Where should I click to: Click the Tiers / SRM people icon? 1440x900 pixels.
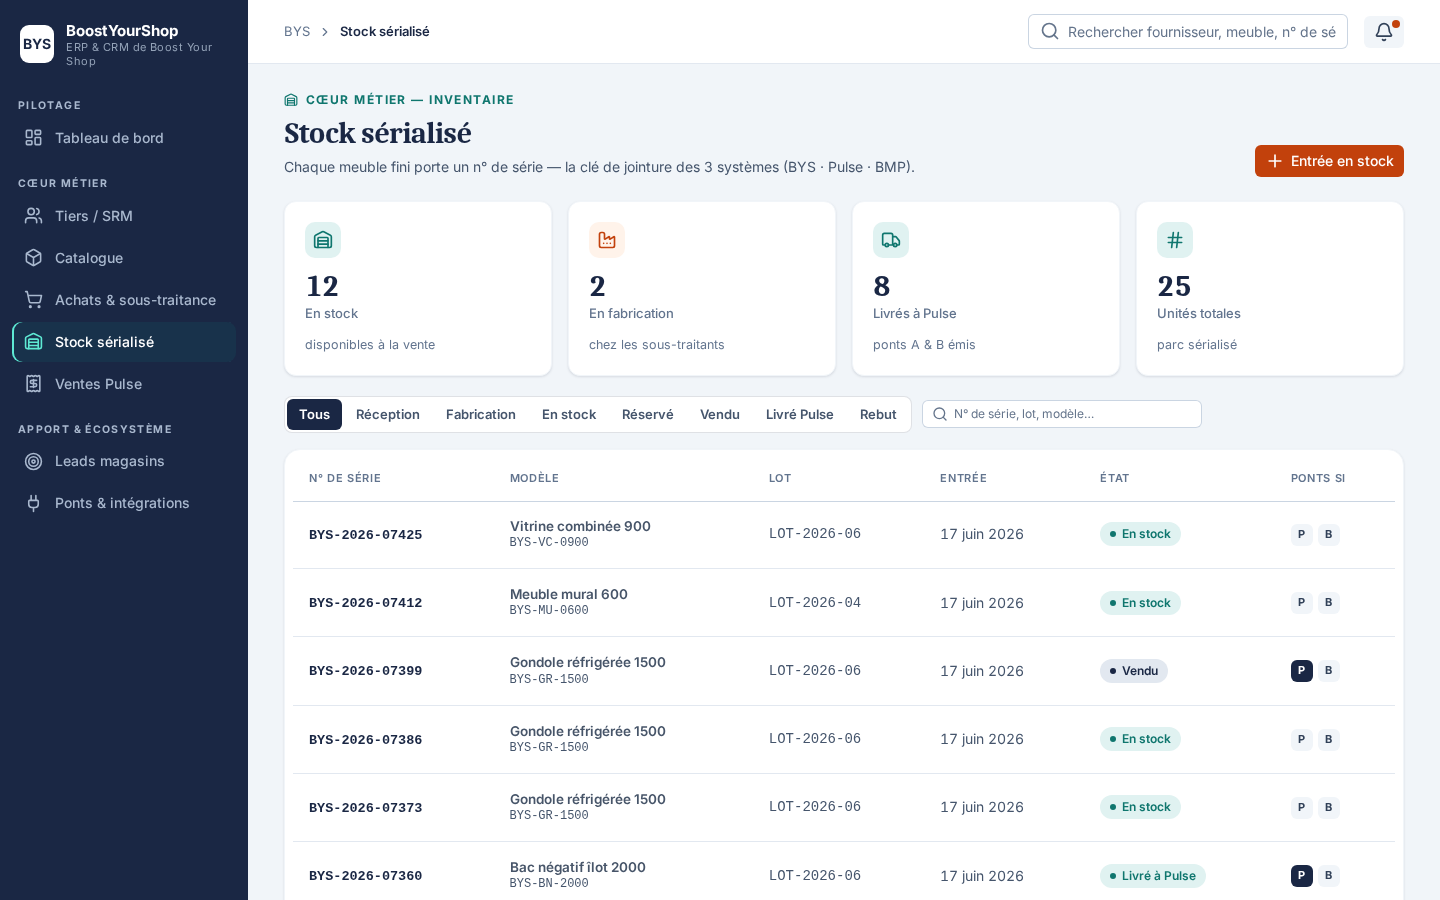[x=34, y=216]
